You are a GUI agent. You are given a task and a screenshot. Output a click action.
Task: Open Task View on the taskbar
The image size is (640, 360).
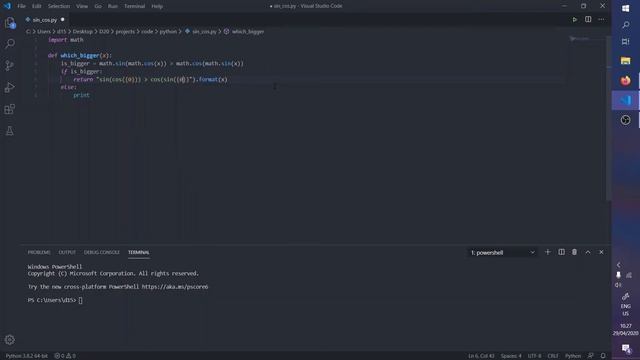[x=625, y=42]
